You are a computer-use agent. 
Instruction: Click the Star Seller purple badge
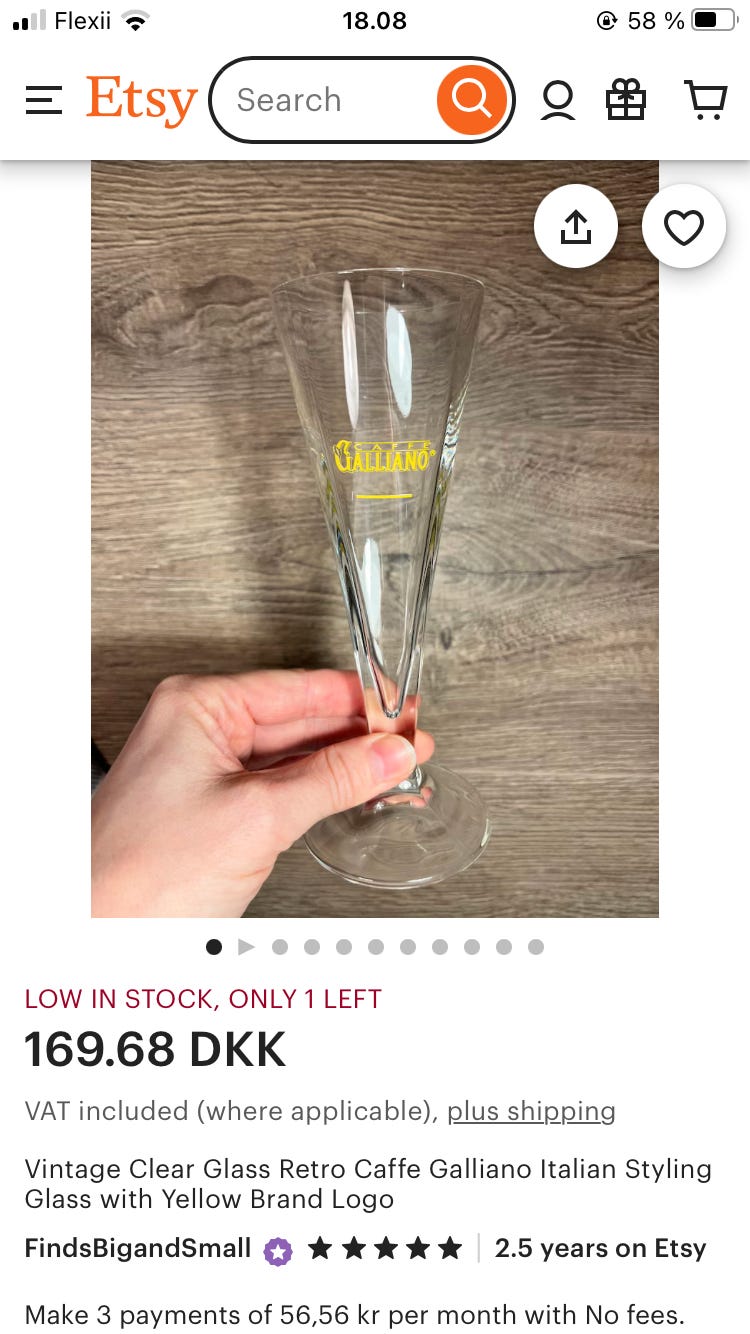click(278, 1250)
